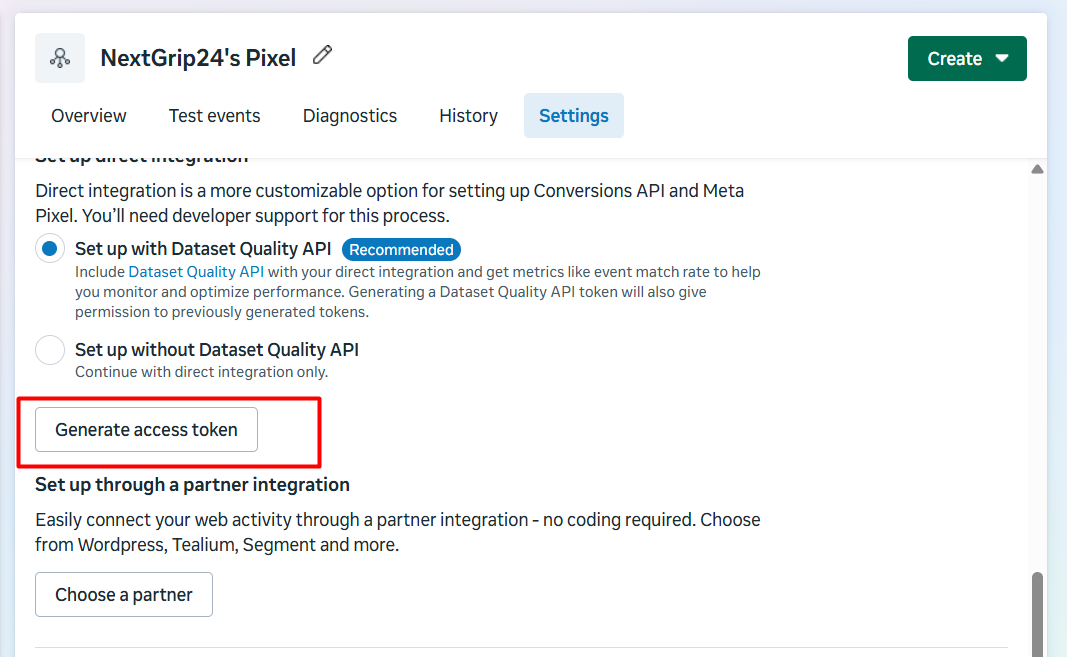This screenshot has height=657, width=1067.
Task: Select the 'Set up with Dataset Quality API' radio button
Action: coord(50,249)
